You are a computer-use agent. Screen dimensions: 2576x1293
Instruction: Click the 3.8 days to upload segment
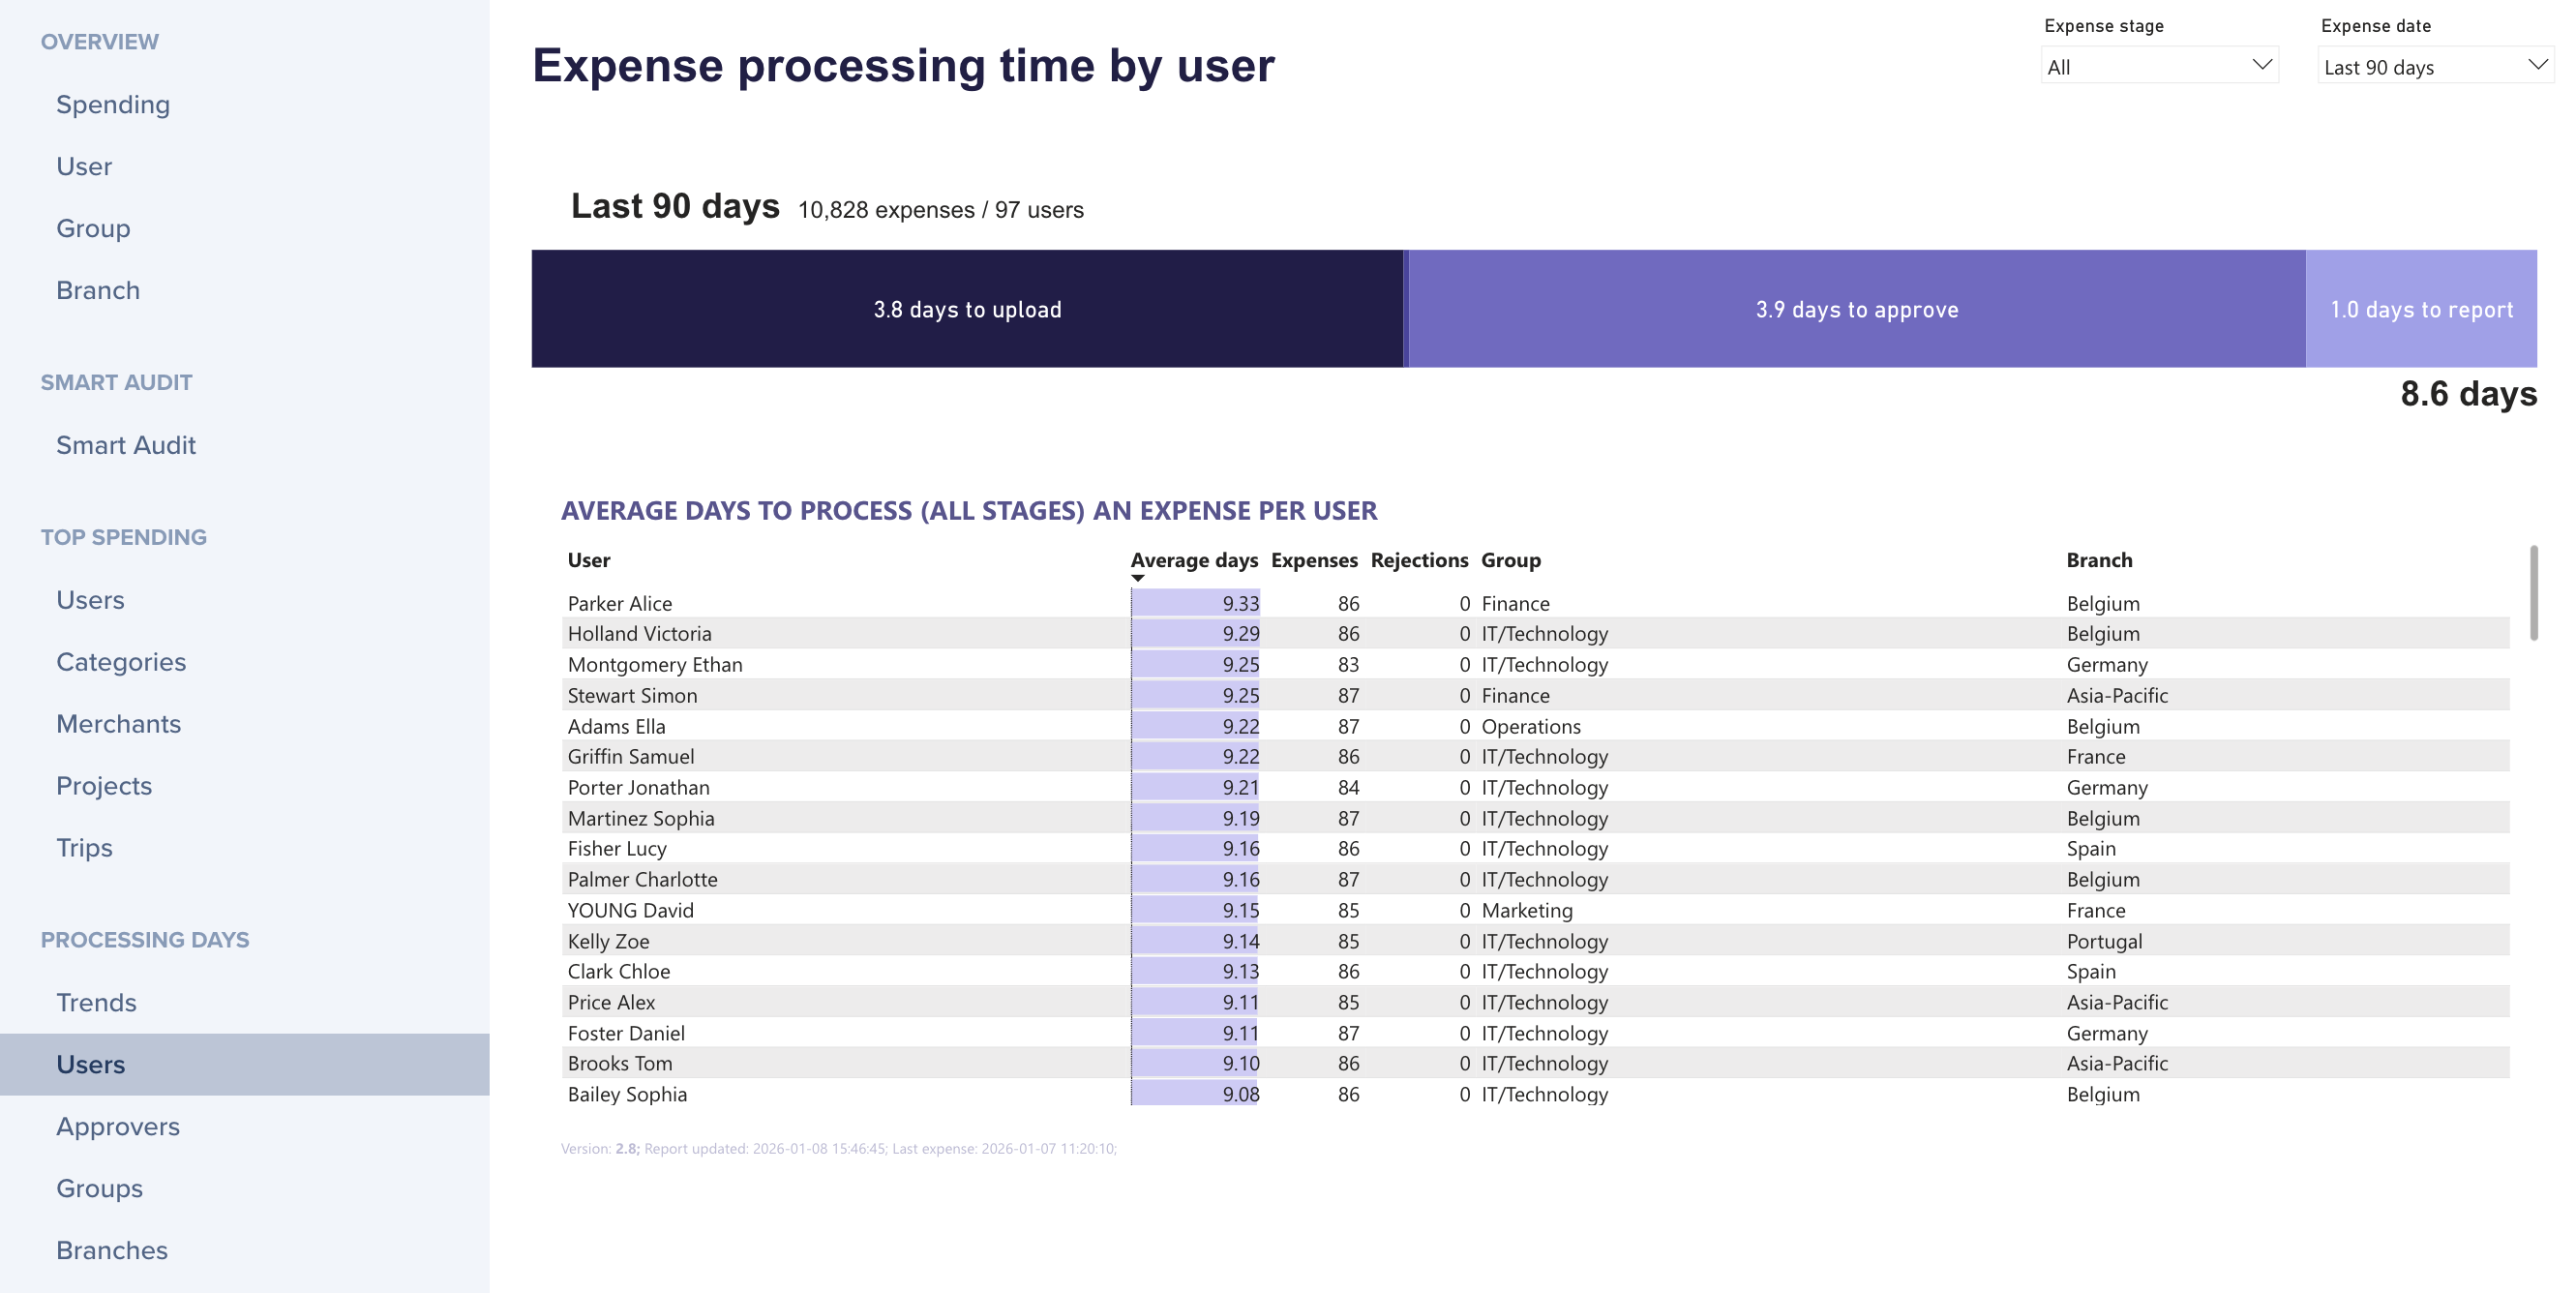(x=966, y=309)
